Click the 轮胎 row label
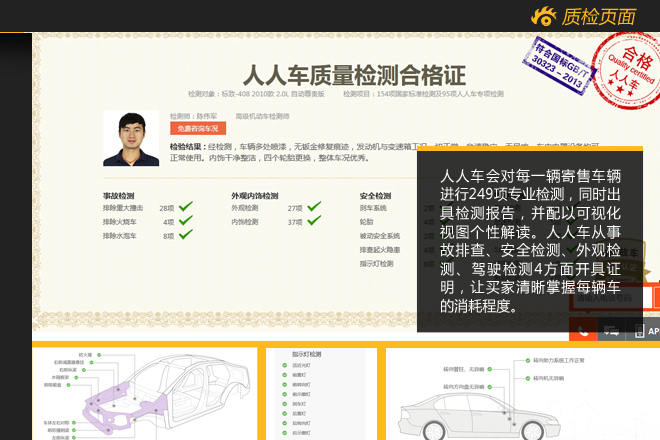The width and height of the screenshot is (660, 440). pos(366,222)
